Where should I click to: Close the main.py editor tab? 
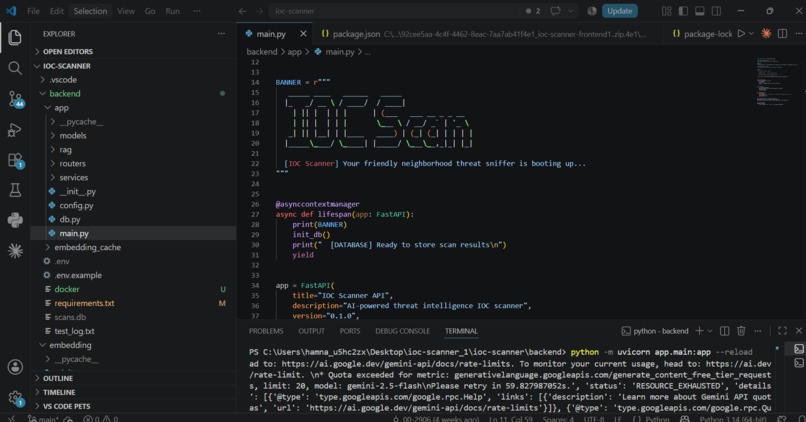tap(303, 33)
